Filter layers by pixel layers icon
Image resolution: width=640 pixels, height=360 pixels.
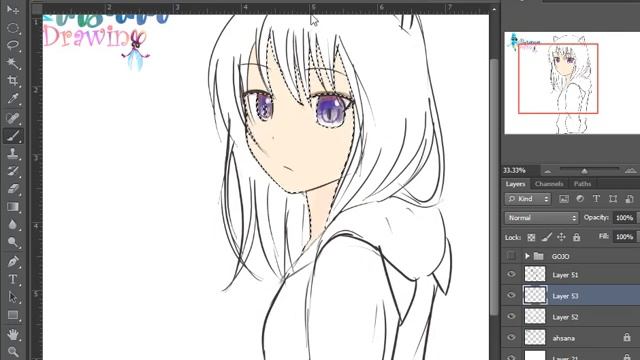click(x=564, y=199)
